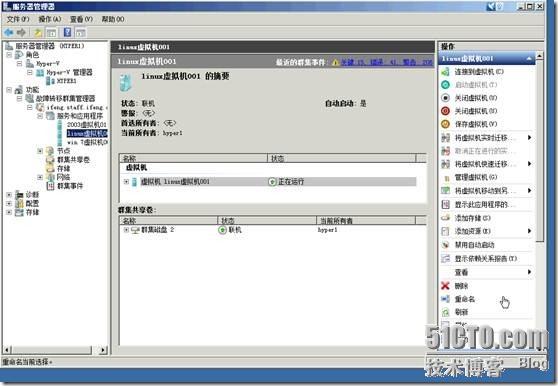Open the 操作(A) menu
This screenshot has height=386, width=558.
50,19
